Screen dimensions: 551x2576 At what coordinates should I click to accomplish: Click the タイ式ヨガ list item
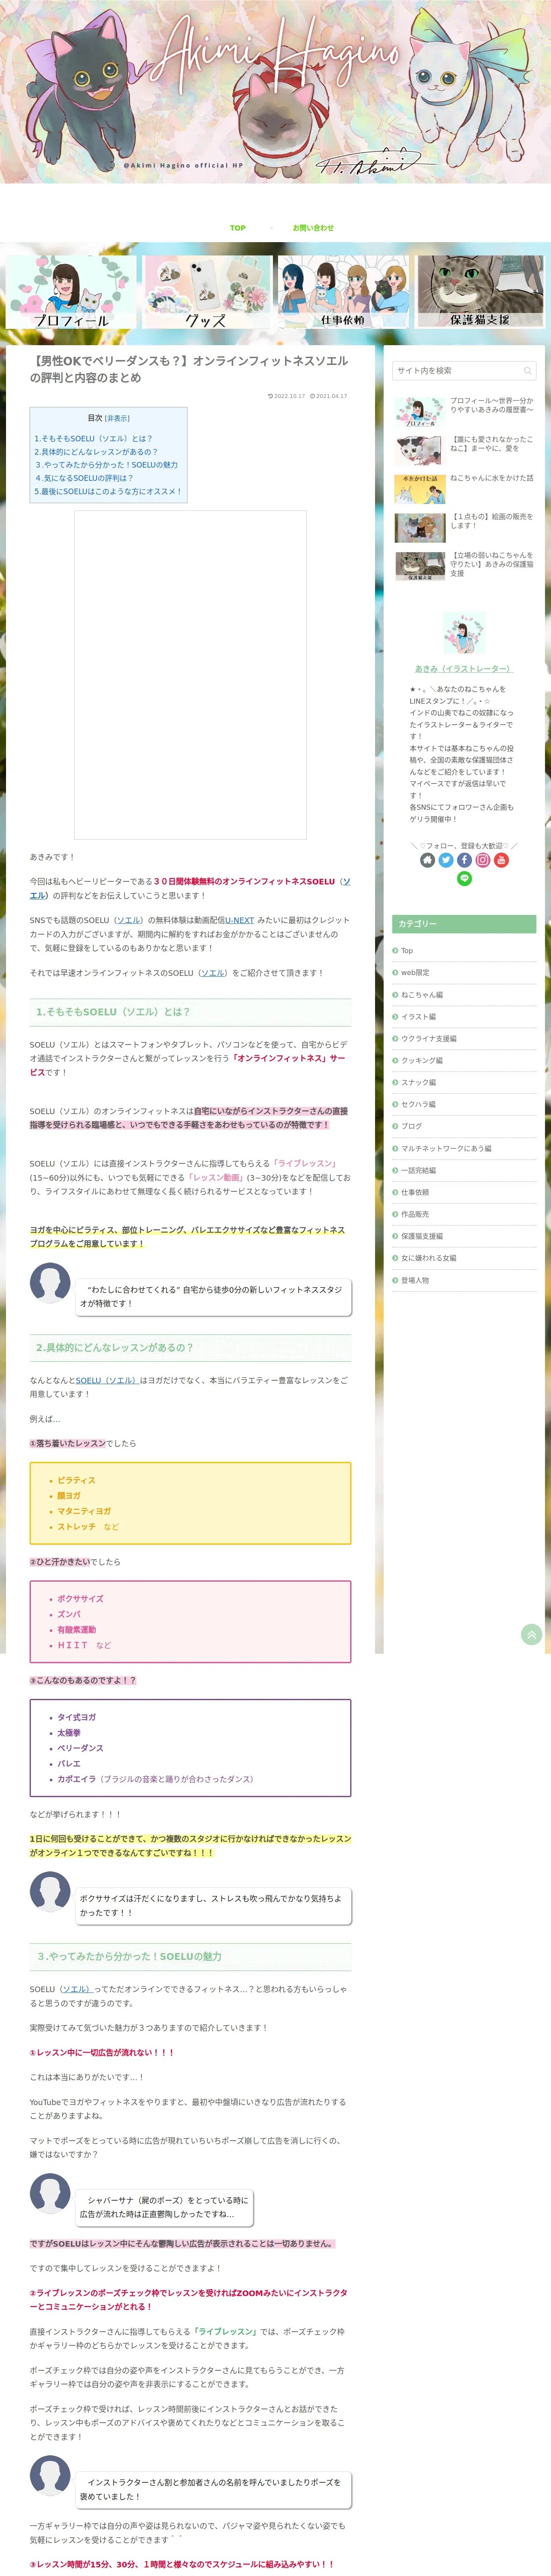point(76,1718)
